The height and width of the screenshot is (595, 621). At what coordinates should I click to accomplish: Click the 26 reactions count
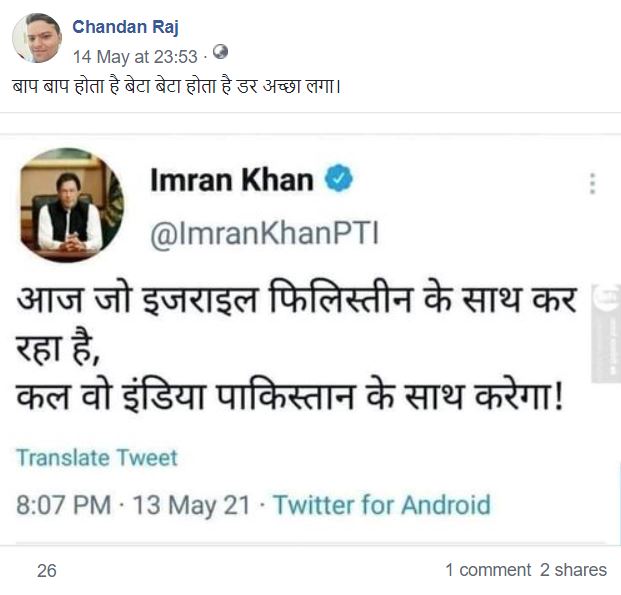(46, 570)
